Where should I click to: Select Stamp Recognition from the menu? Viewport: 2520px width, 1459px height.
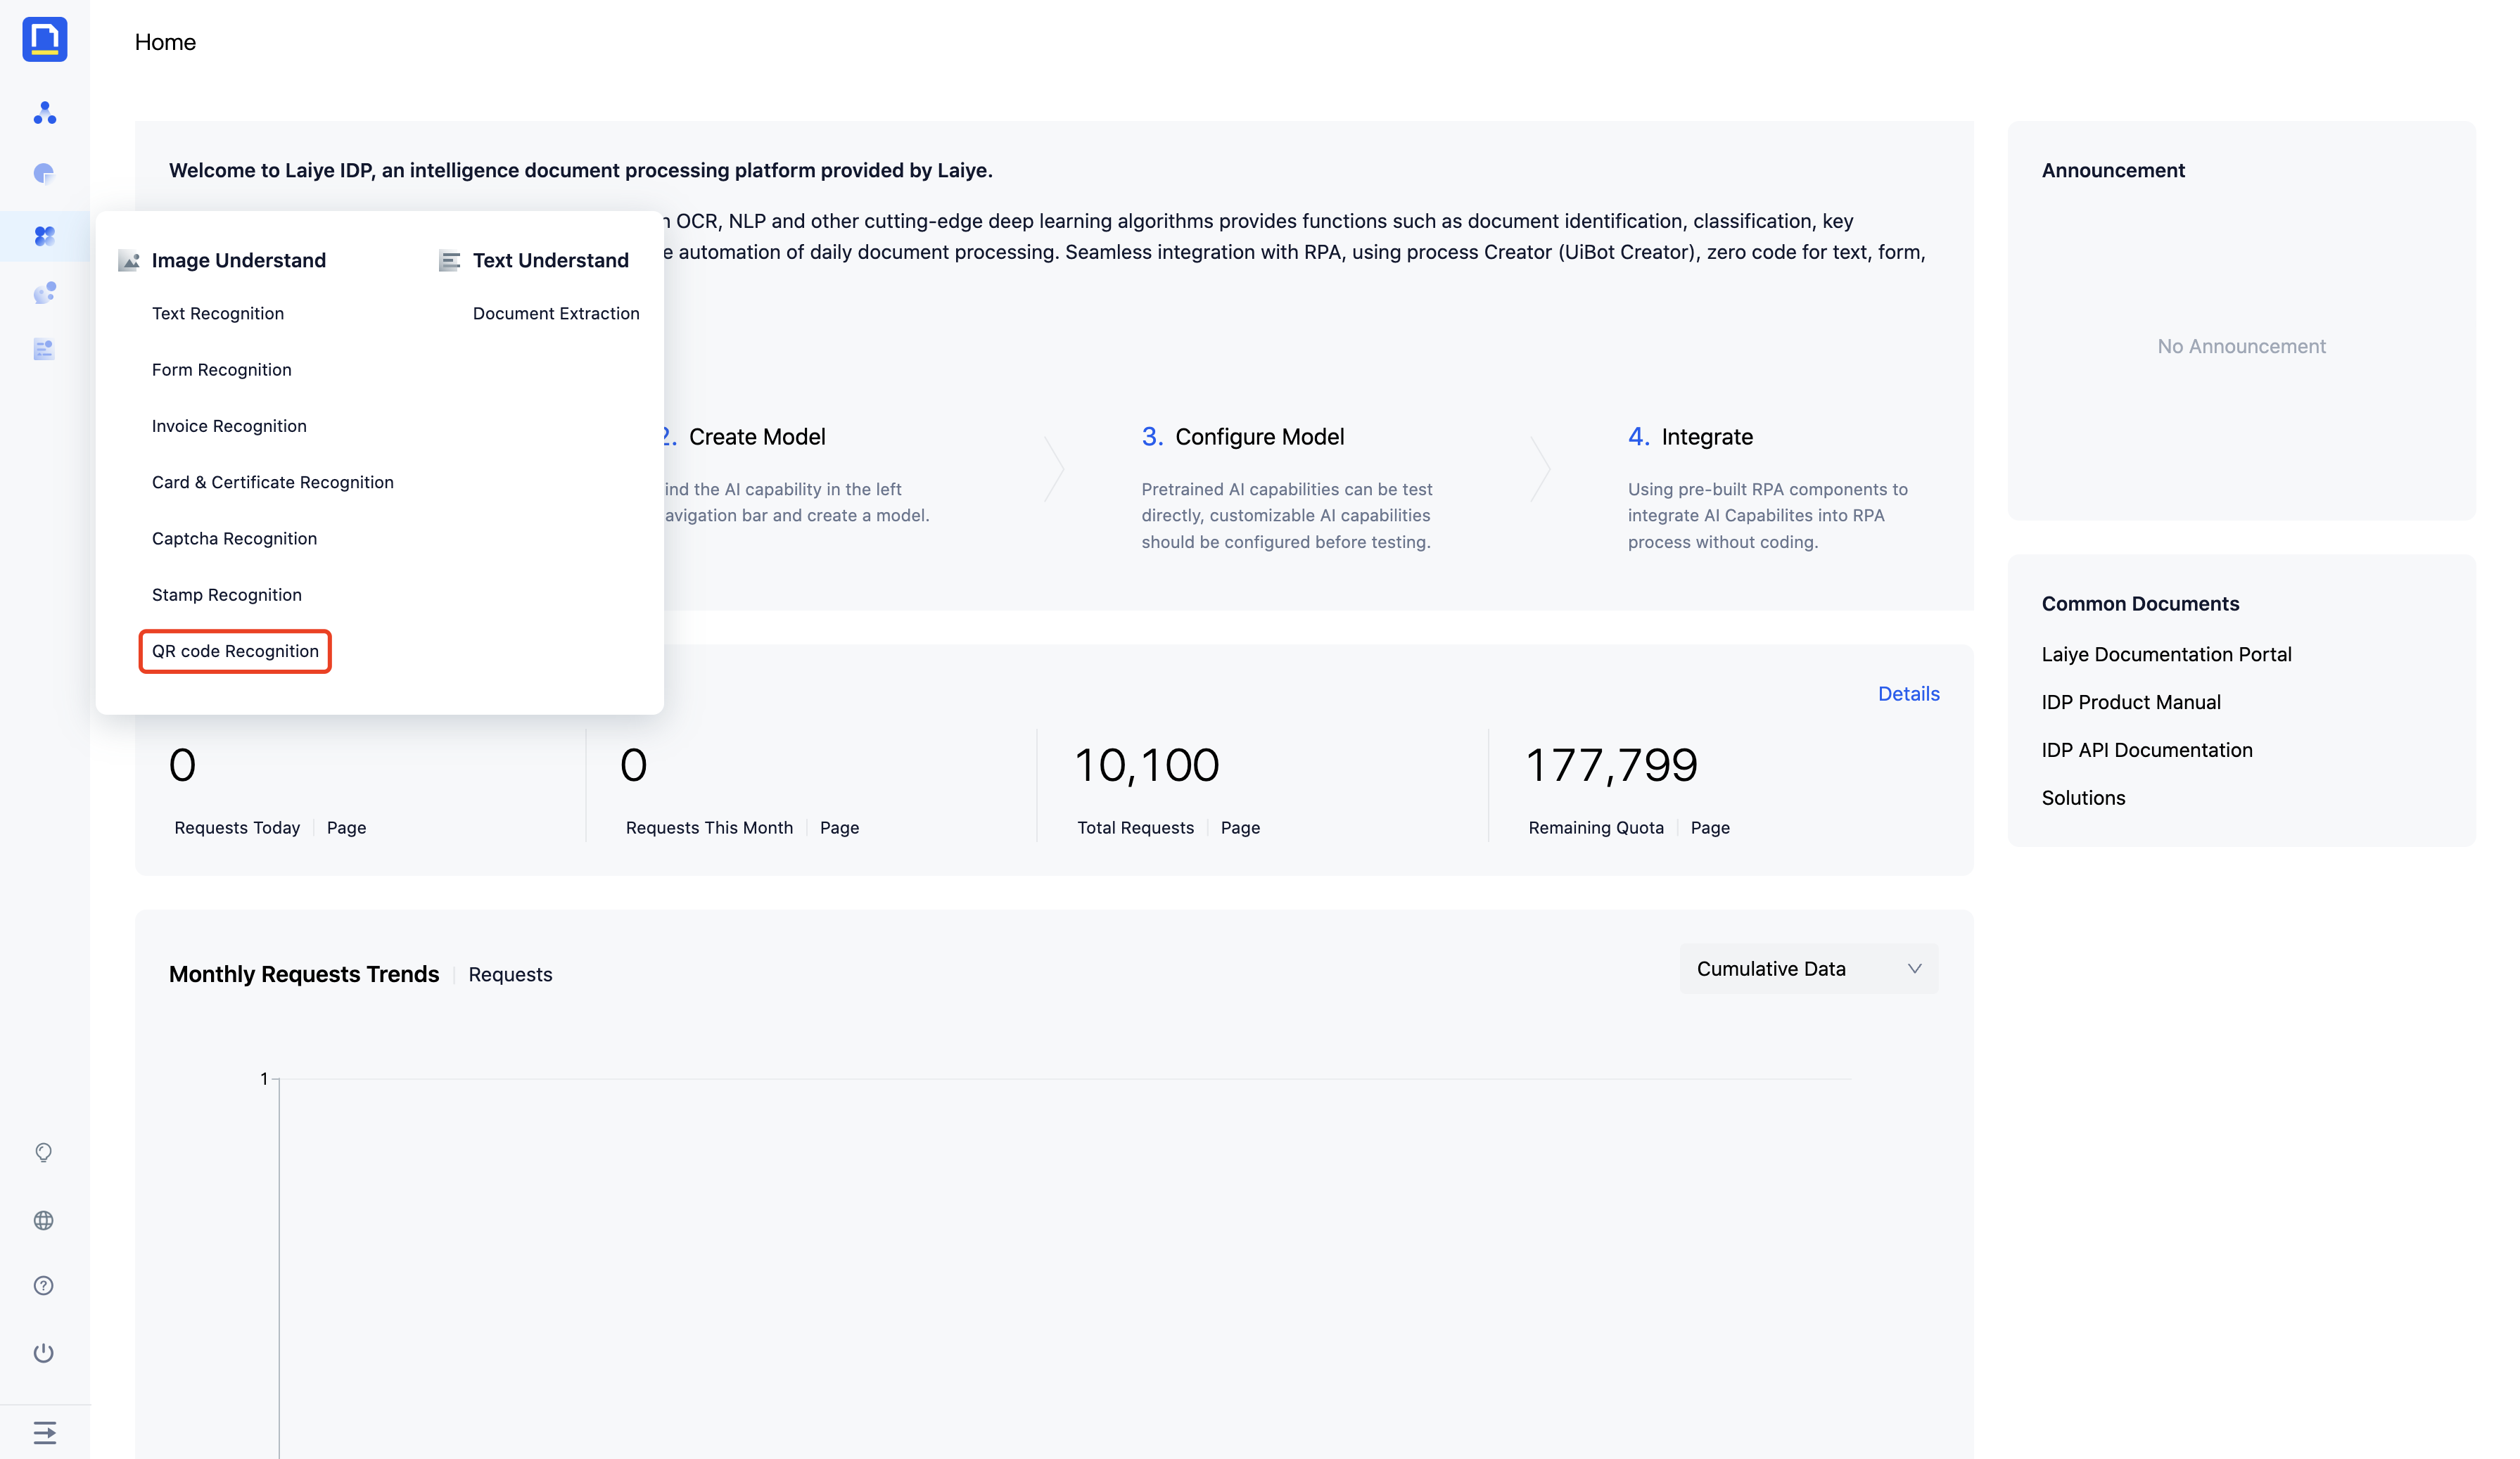(227, 595)
